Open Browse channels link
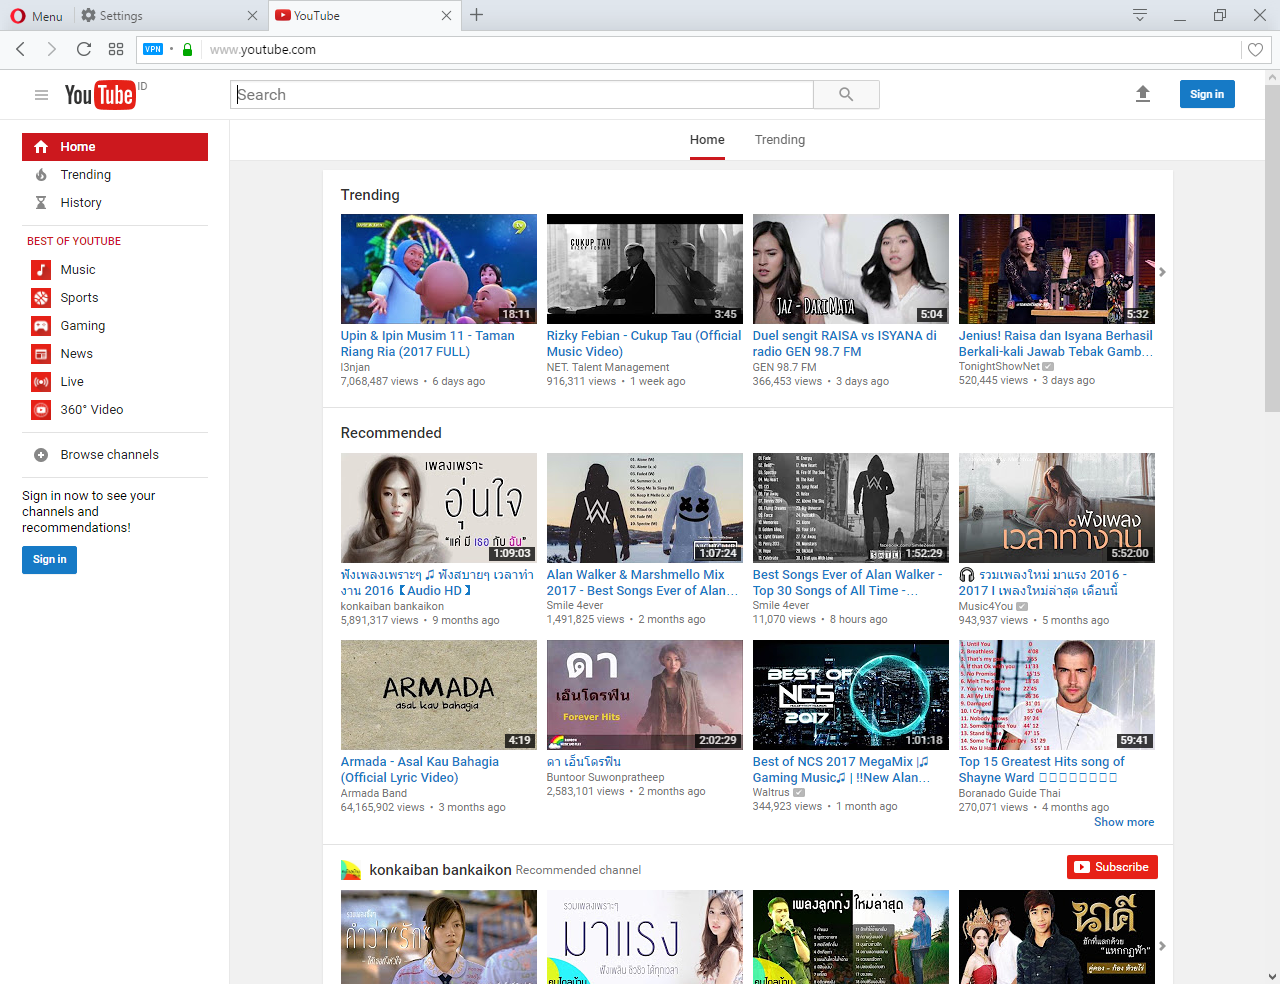The width and height of the screenshot is (1280, 984). [109, 455]
